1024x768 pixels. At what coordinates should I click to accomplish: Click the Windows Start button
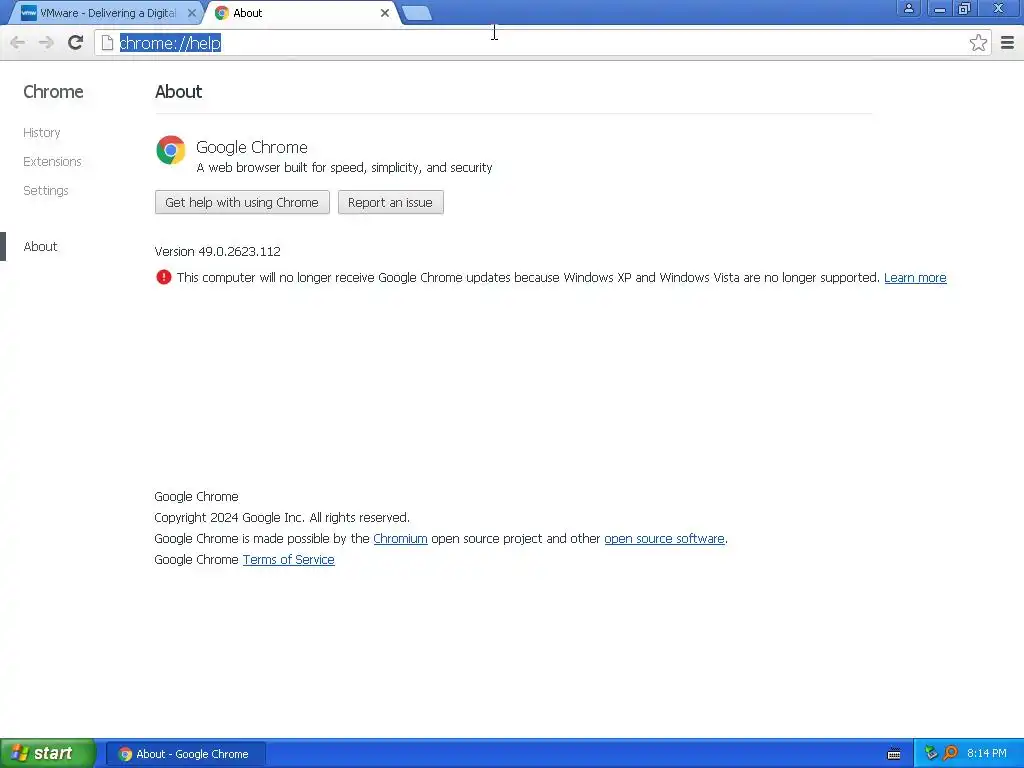point(48,754)
